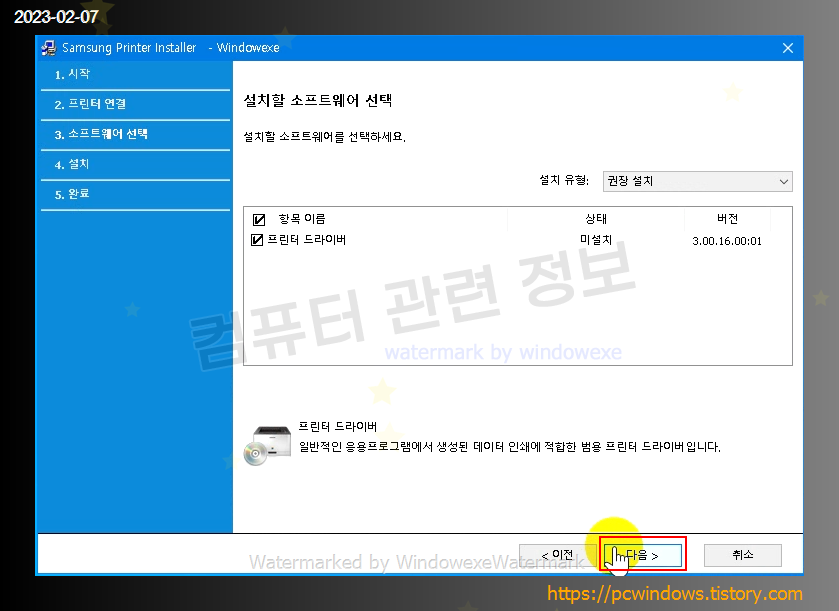
Task: Uncheck the 프린터 드라이버 checkbox
Action: tap(257, 240)
